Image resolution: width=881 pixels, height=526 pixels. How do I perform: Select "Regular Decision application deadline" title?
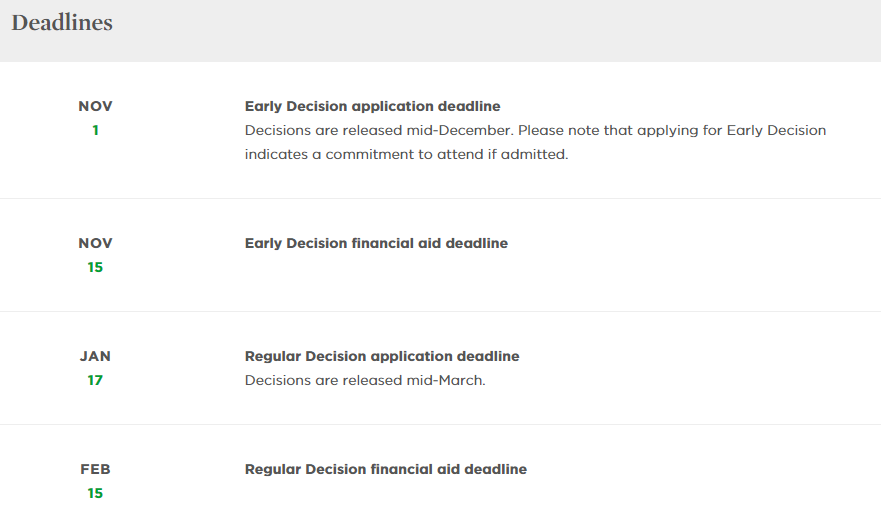pyautogui.click(x=382, y=356)
